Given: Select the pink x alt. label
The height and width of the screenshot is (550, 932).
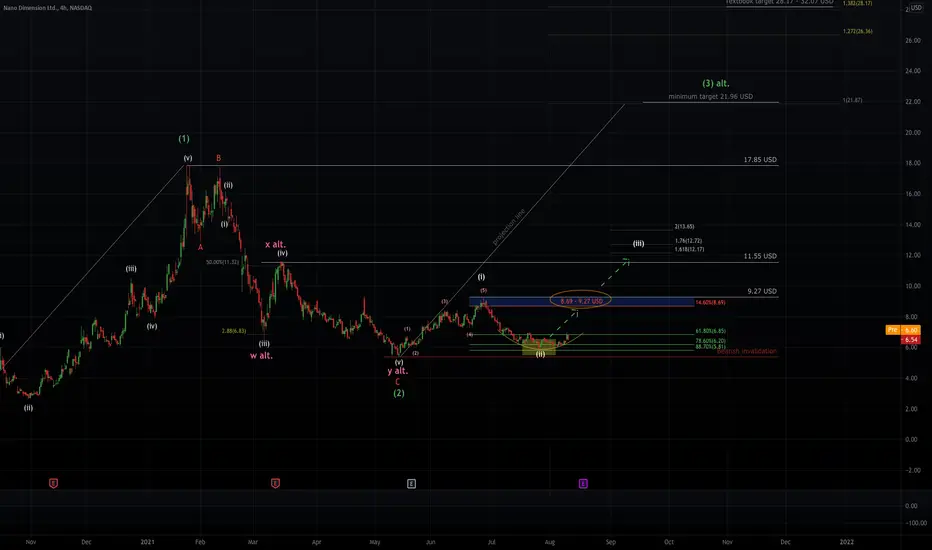Looking at the screenshot, I should [275, 244].
